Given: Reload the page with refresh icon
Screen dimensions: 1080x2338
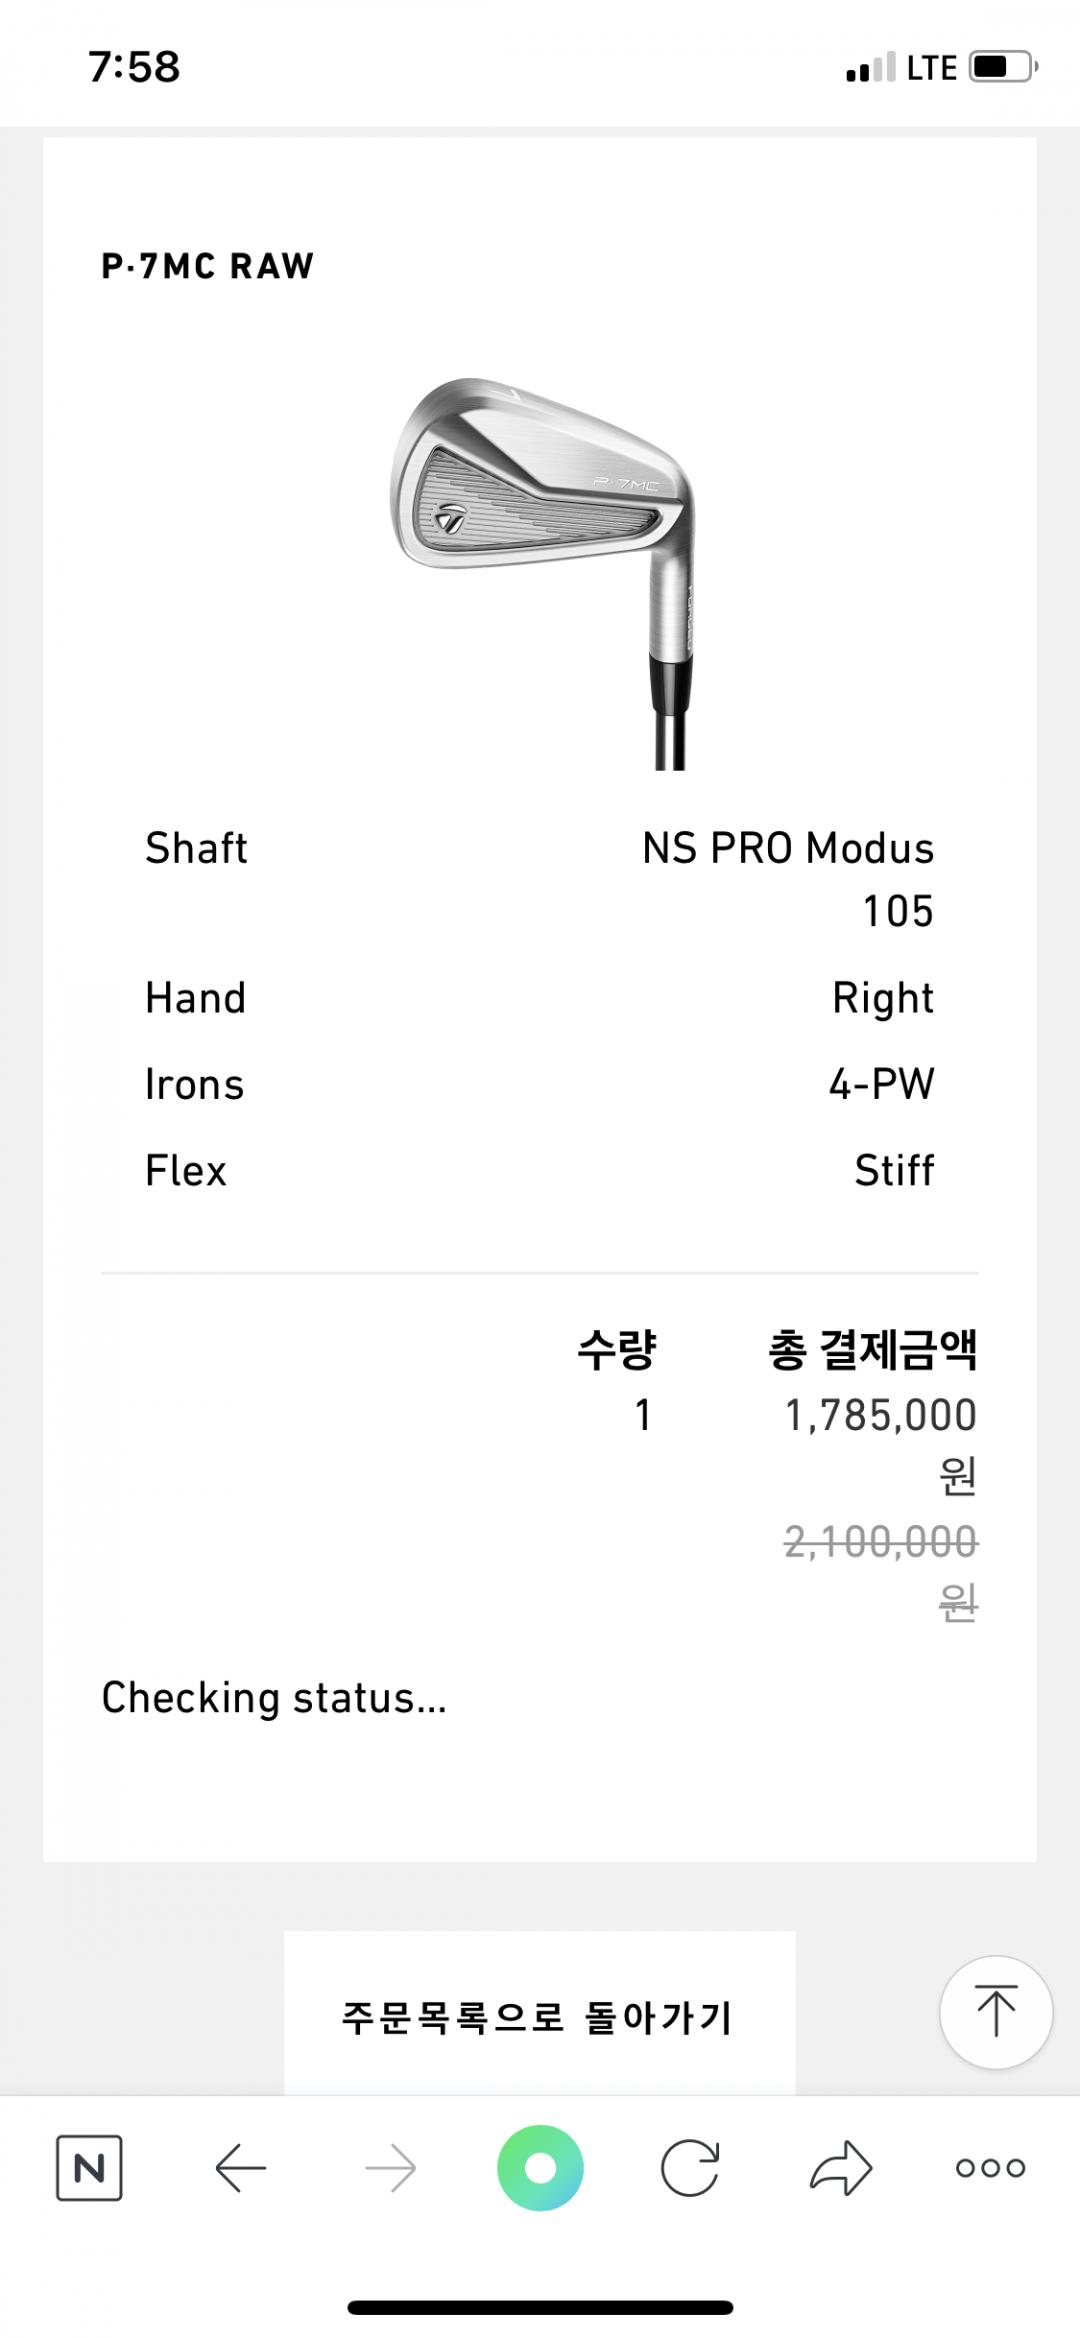Looking at the screenshot, I should click(x=690, y=2168).
